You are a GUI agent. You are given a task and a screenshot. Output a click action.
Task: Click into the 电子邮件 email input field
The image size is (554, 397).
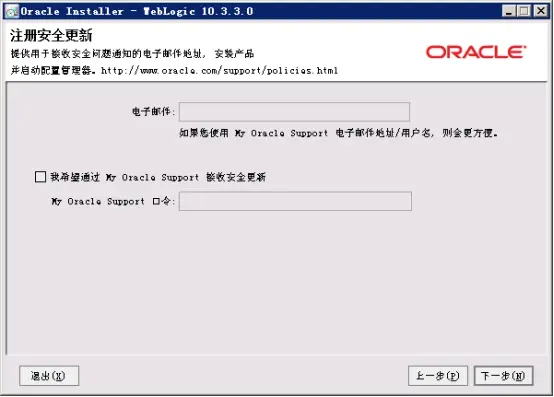click(x=294, y=112)
